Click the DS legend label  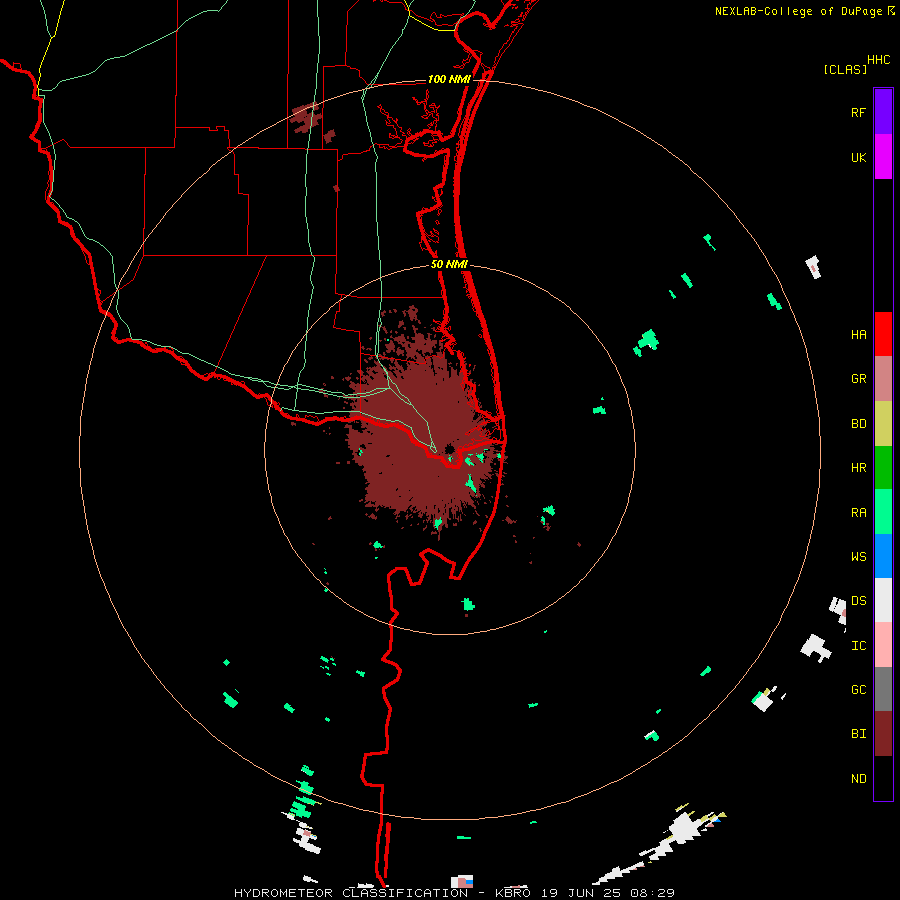[x=858, y=600]
